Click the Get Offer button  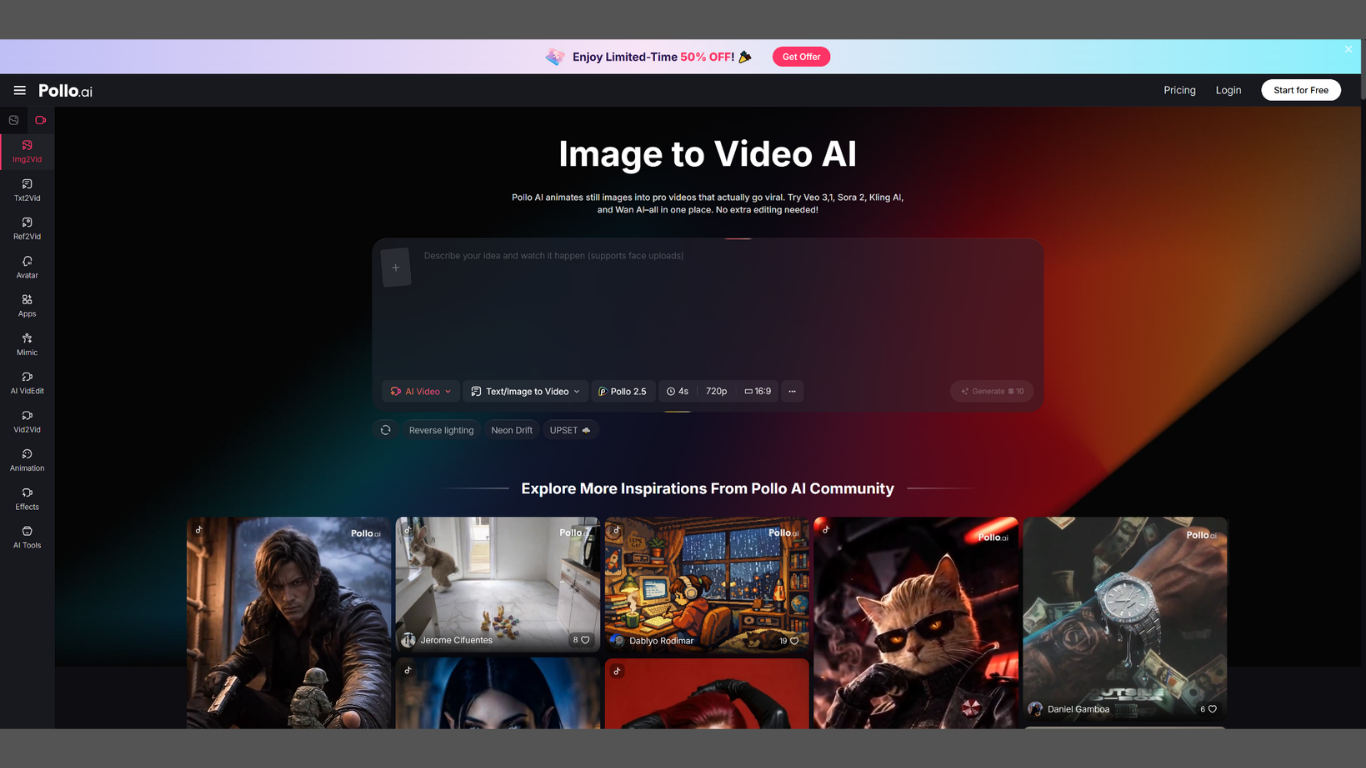(x=801, y=57)
